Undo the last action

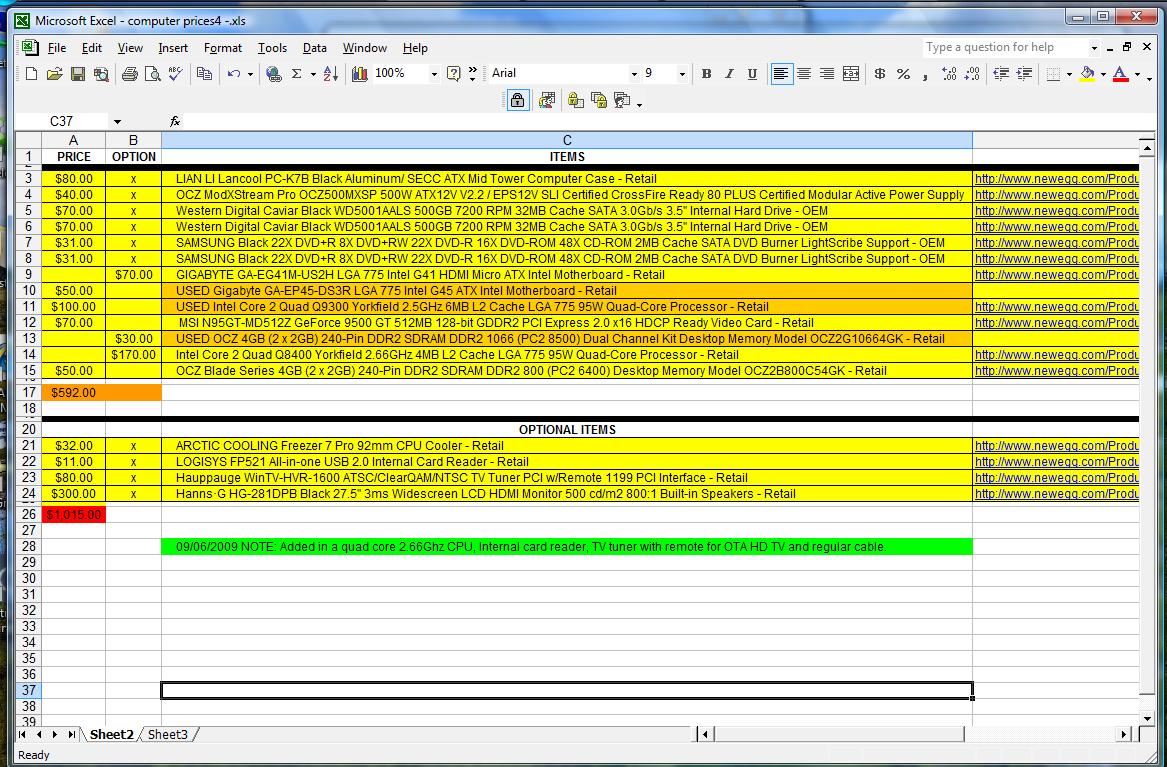[234, 74]
